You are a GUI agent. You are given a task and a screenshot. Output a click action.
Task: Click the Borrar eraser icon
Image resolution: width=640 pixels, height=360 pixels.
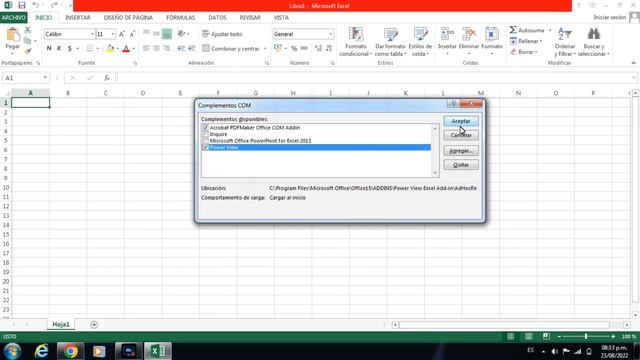point(513,52)
